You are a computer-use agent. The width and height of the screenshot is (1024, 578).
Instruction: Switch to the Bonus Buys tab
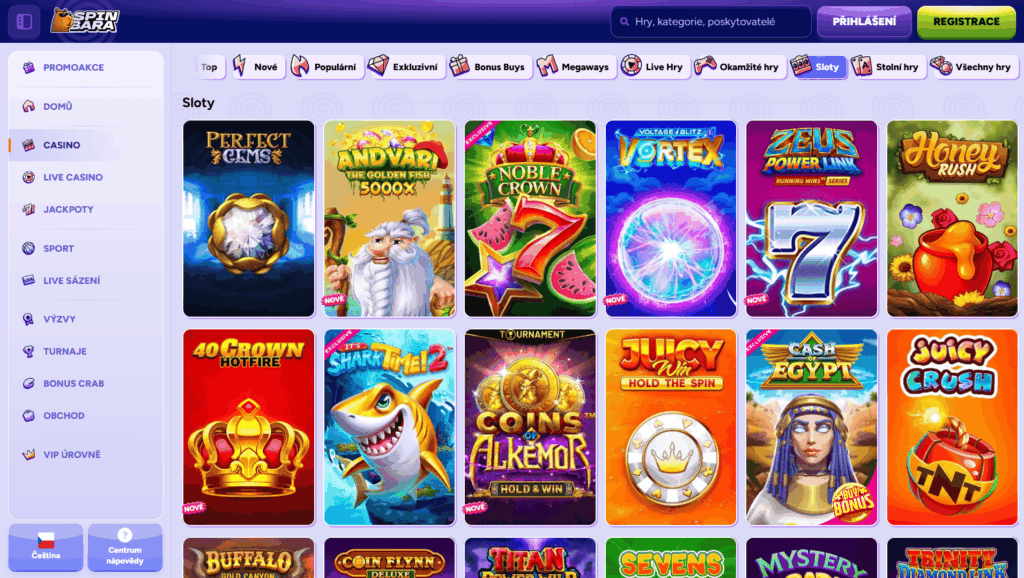490,67
